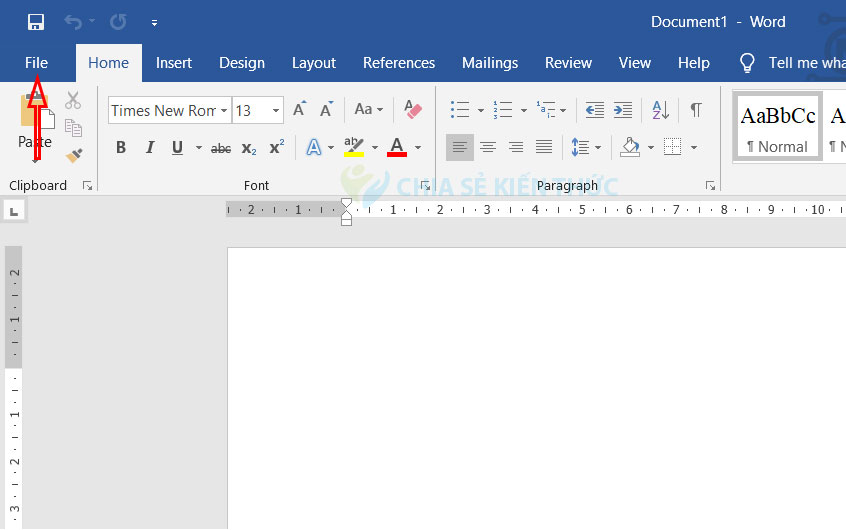Click the Grow Font size icon
Image resolution: width=846 pixels, height=530 pixels.
pyautogui.click(x=299, y=110)
